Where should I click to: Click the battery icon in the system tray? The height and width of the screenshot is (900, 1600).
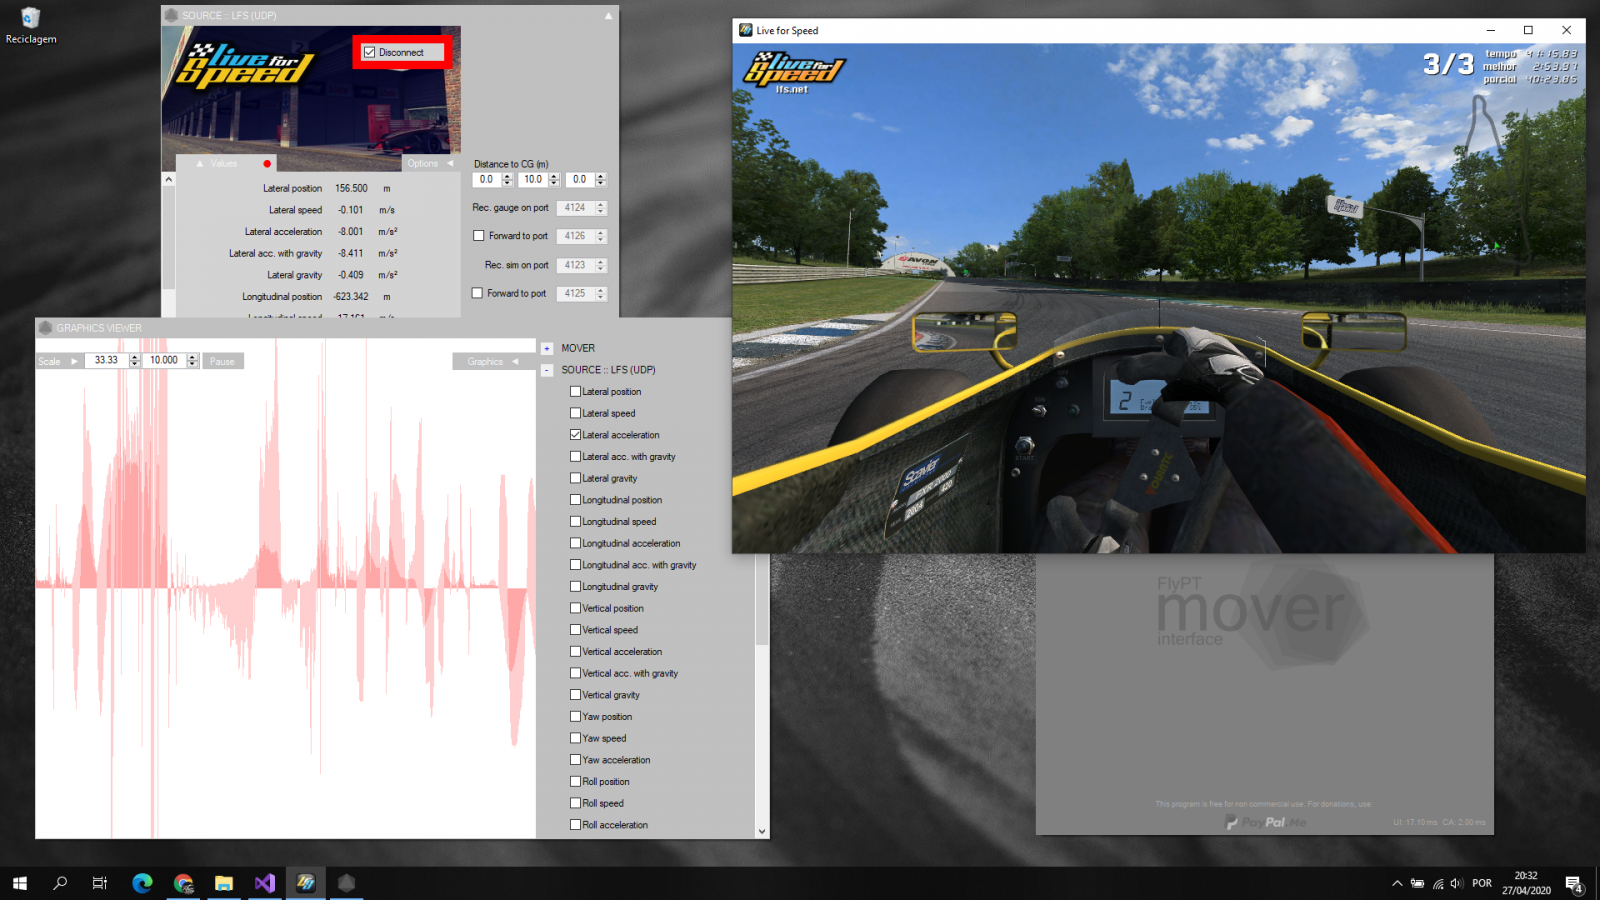tap(1417, 883)
